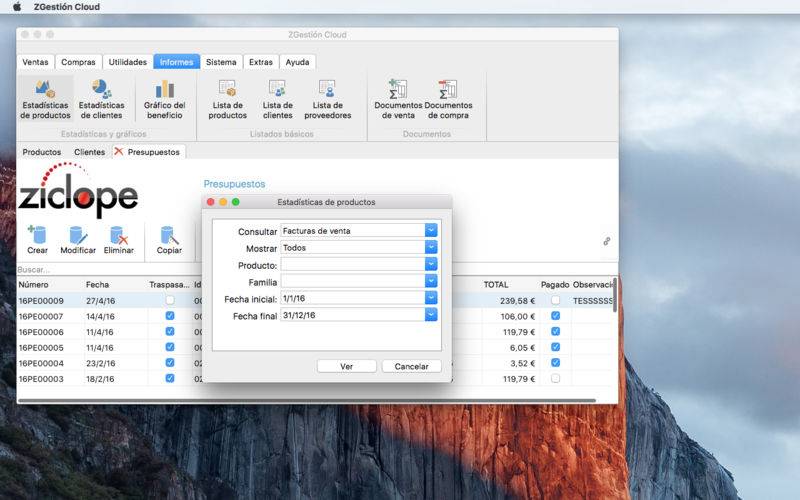800x500 pixels.
Task: Open Documentos de venta report
Action: click(398, 99)
